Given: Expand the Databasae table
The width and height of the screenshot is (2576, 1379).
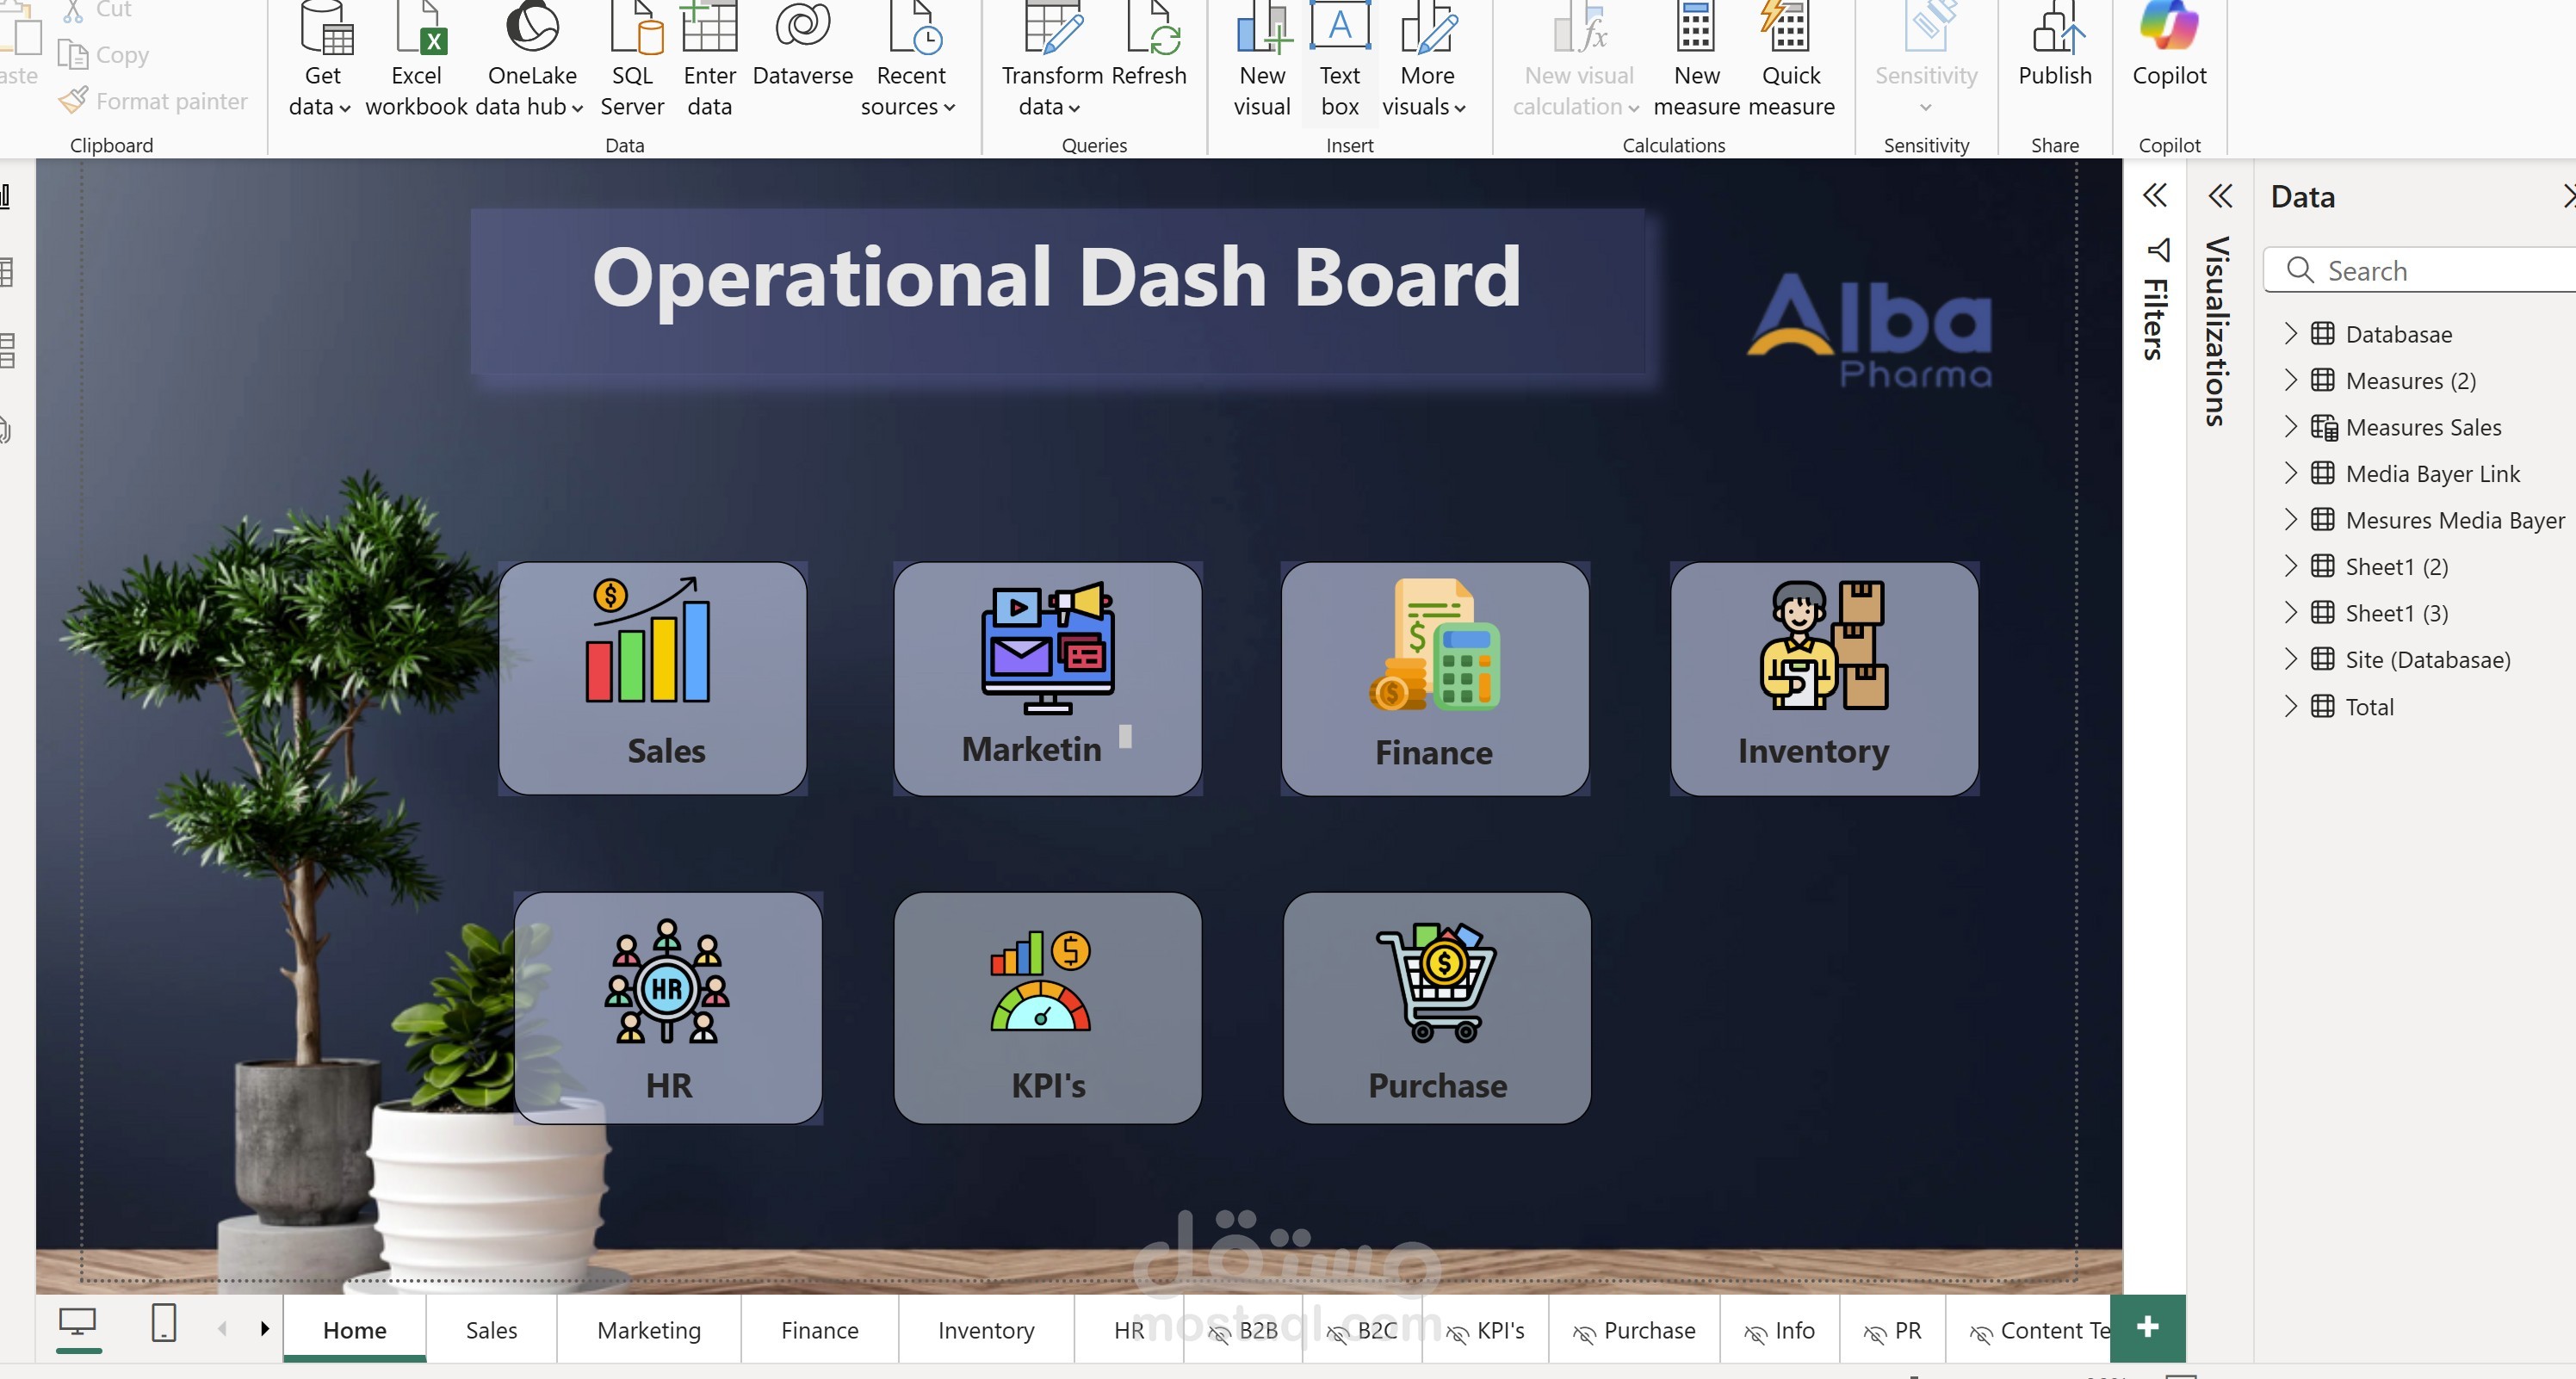Looking at the screenshot, I should (x=2291, y=333).
